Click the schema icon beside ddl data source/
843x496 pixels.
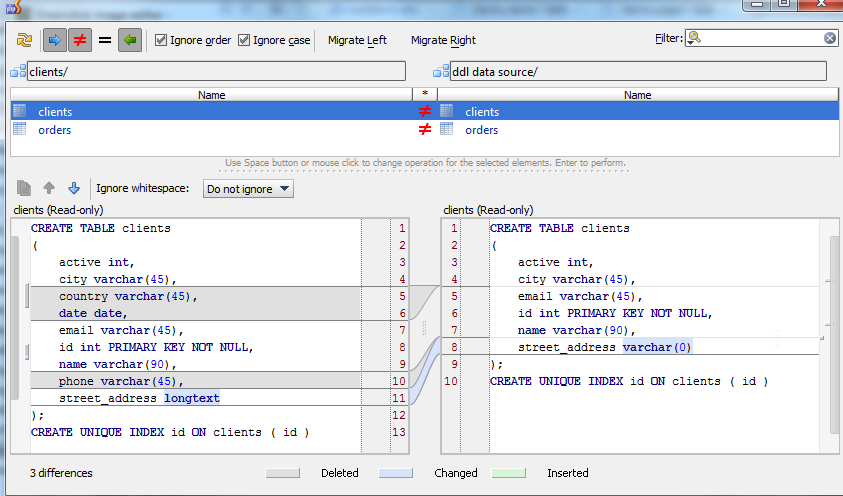coord(441,71)
